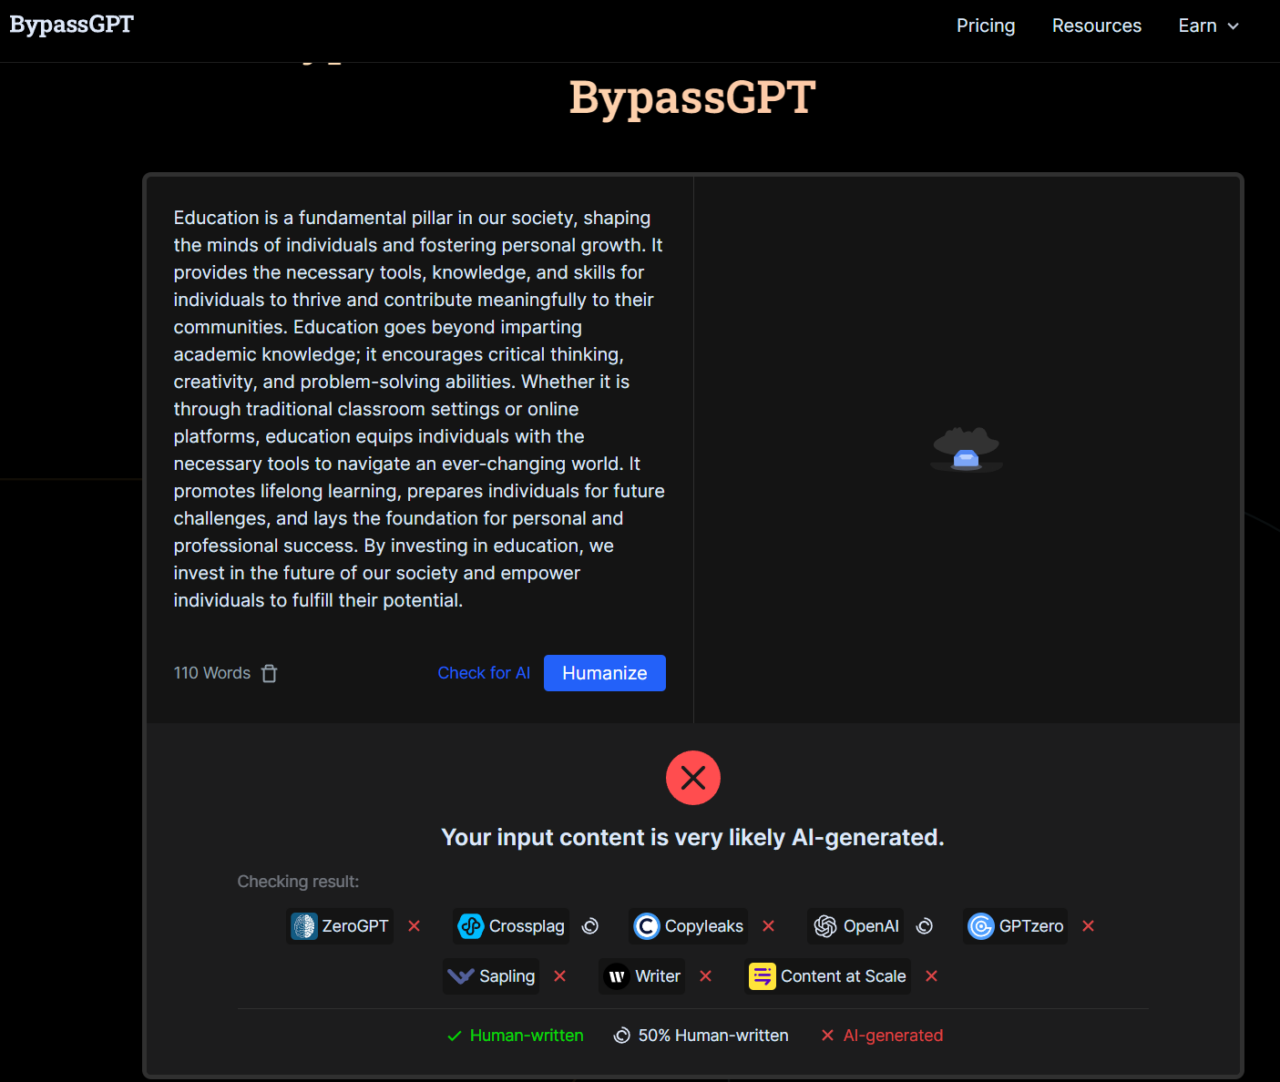Click the Crossplag logo icon

(471, 926)
